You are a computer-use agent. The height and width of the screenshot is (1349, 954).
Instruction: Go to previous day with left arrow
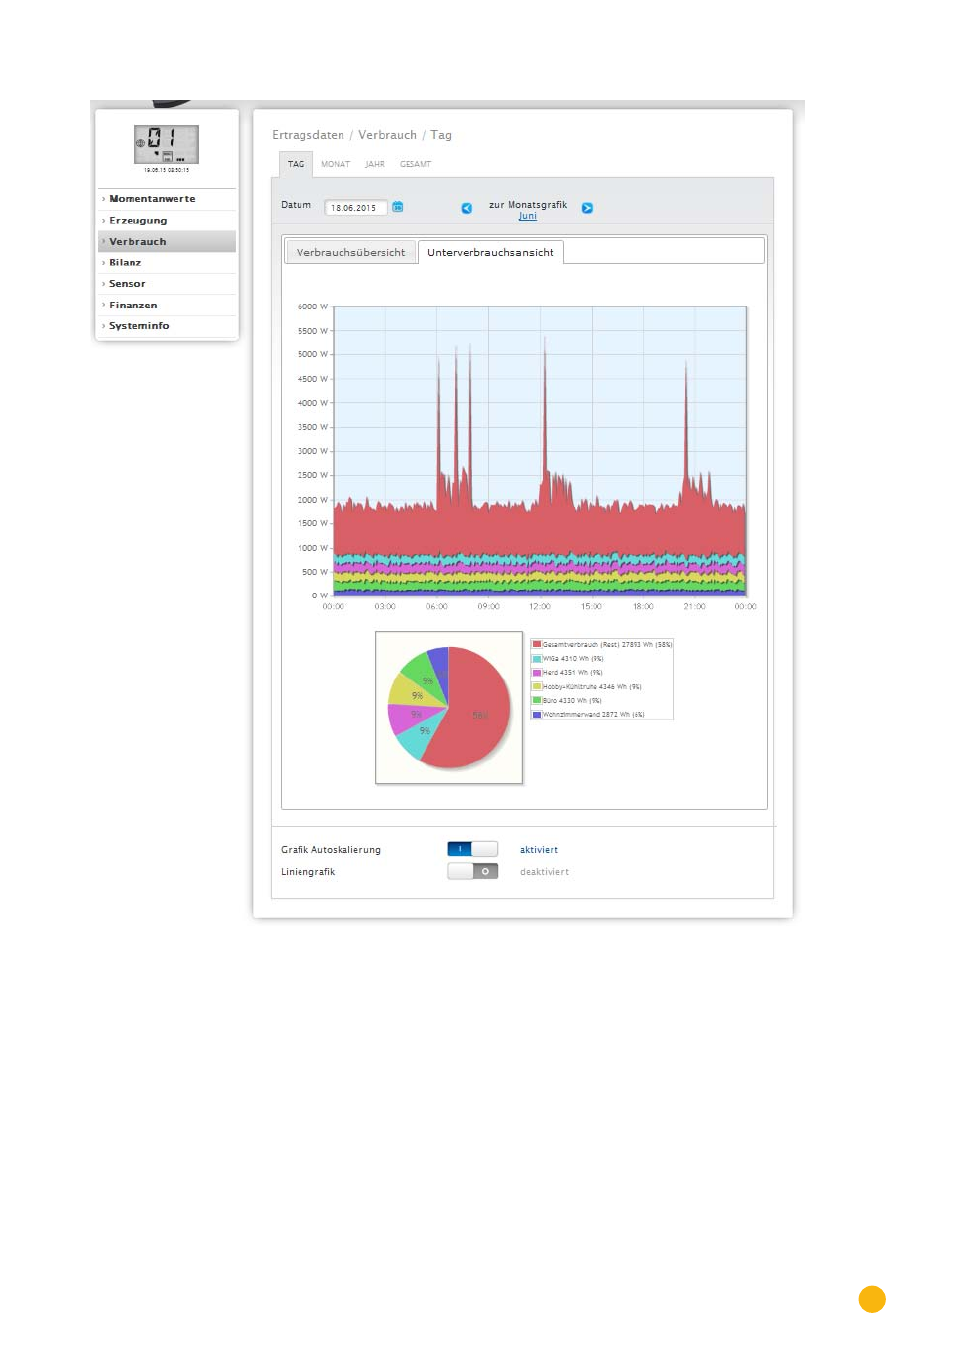(x=467, y=208)
